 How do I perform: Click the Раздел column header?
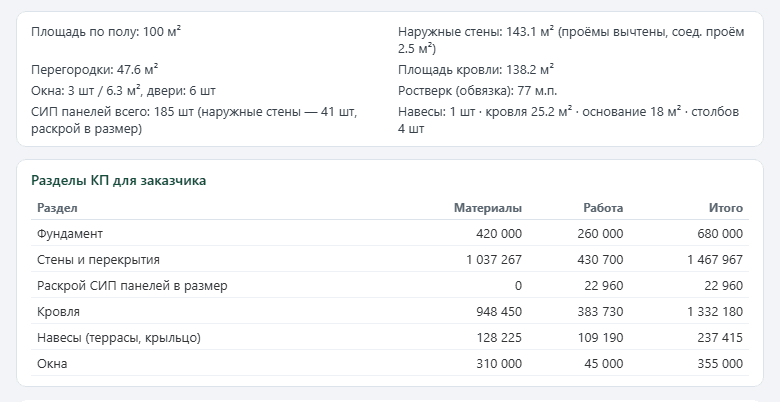(57, 208)
